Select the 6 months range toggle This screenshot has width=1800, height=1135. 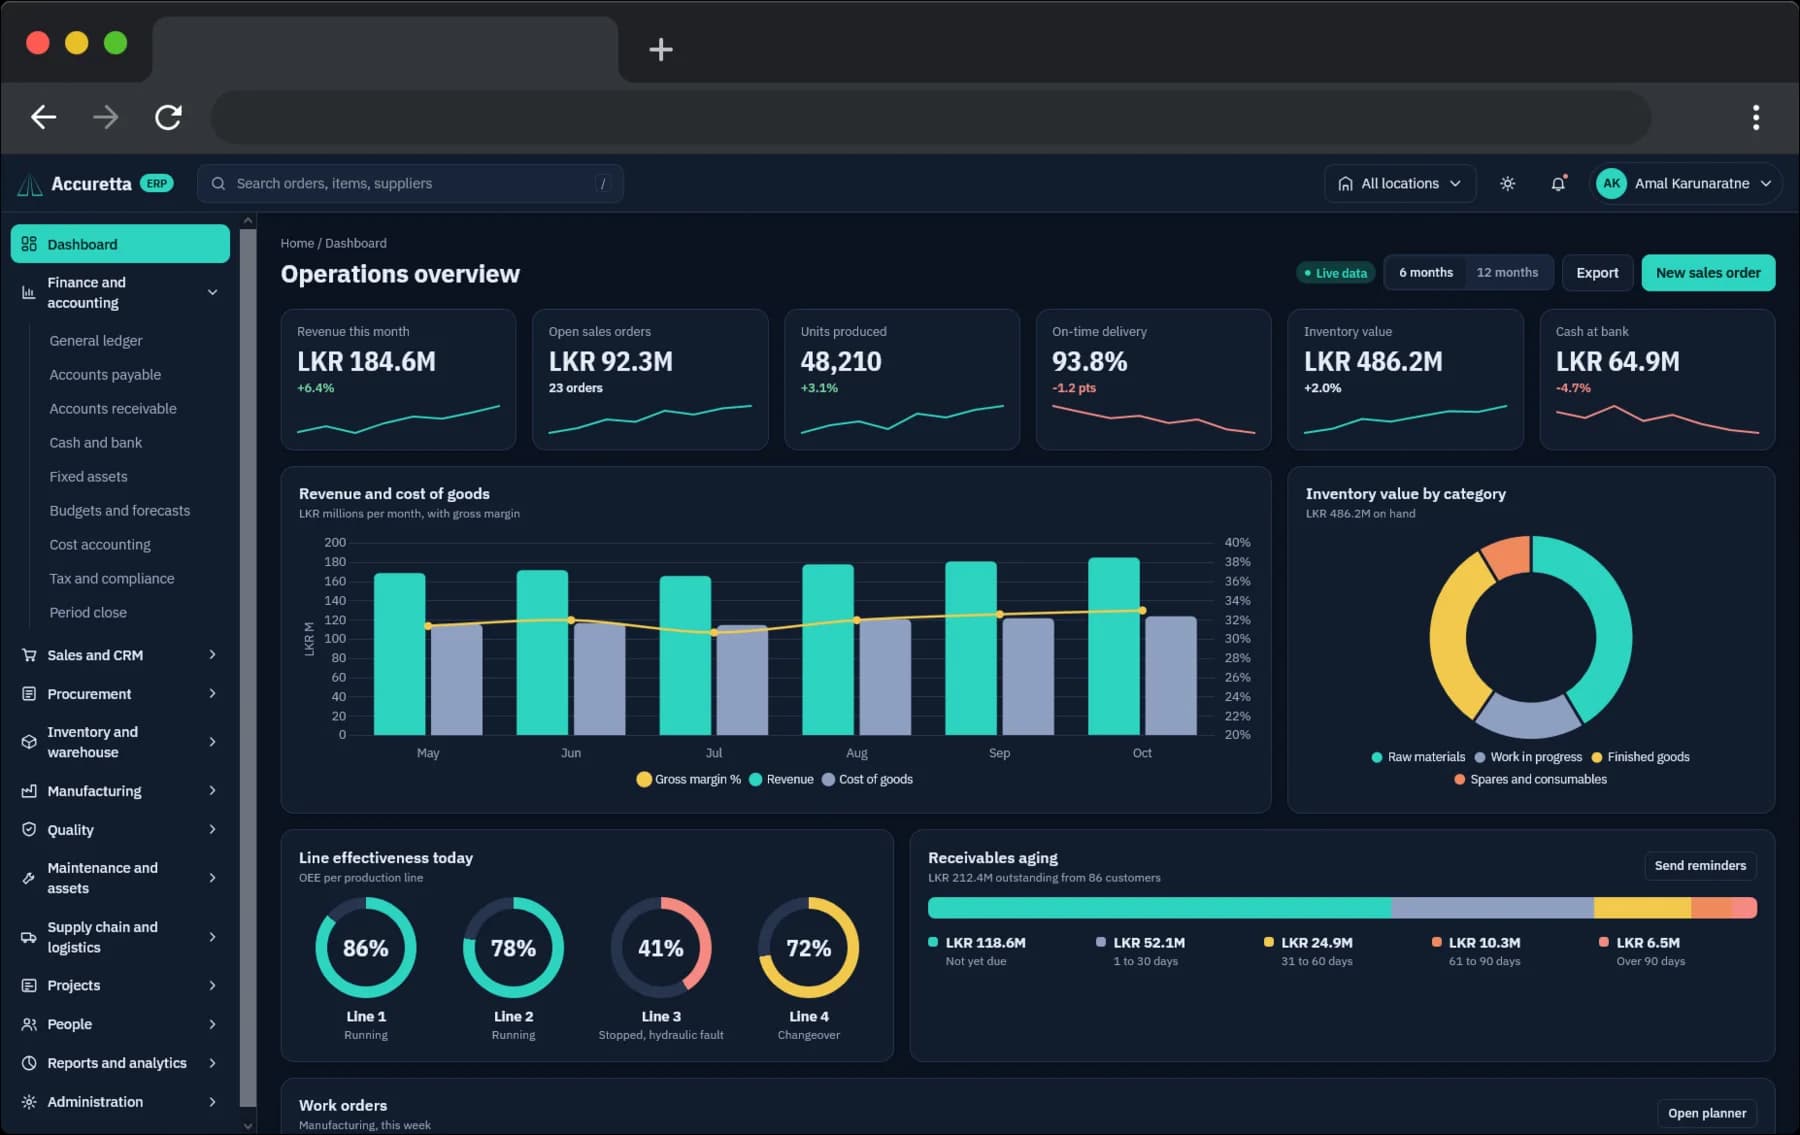click(1425, 273)
